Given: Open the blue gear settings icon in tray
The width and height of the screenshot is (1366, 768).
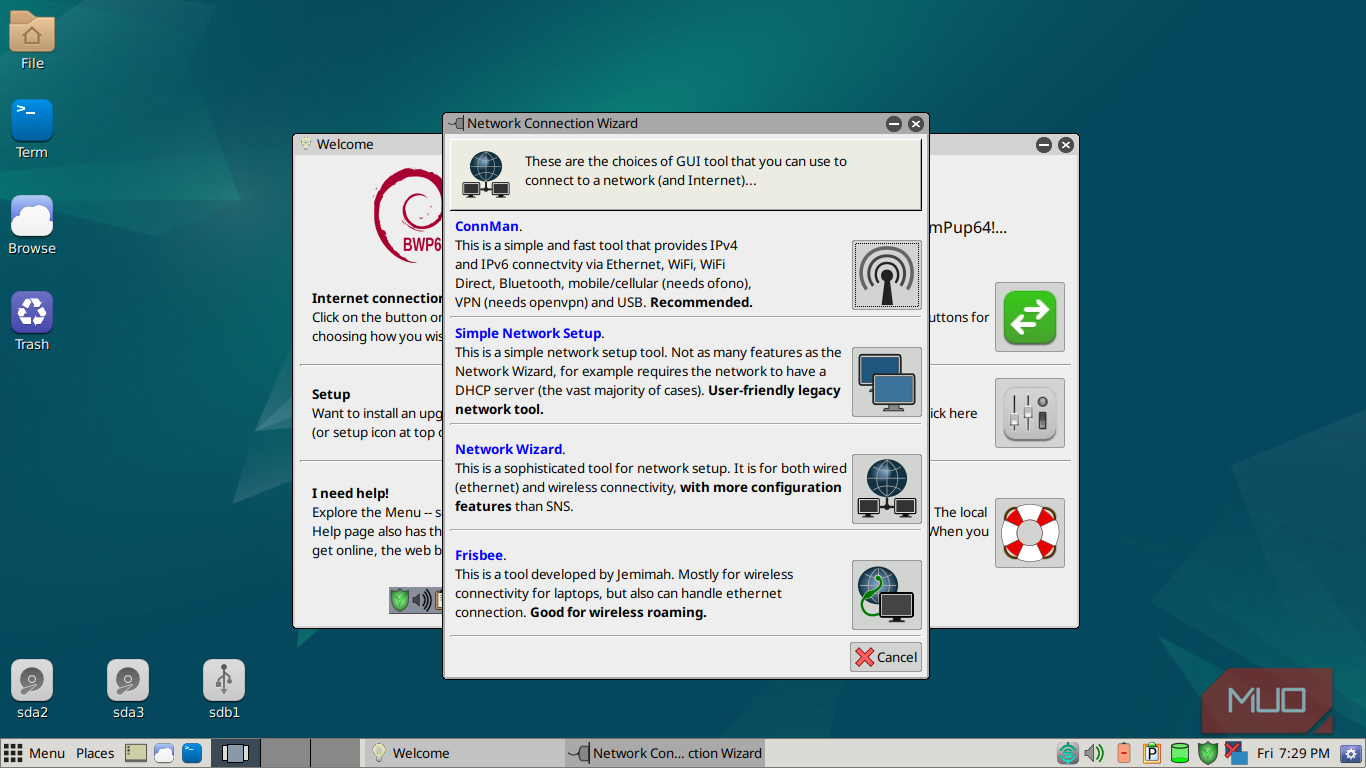Looking at the screenshot, I should (1352, 753).
